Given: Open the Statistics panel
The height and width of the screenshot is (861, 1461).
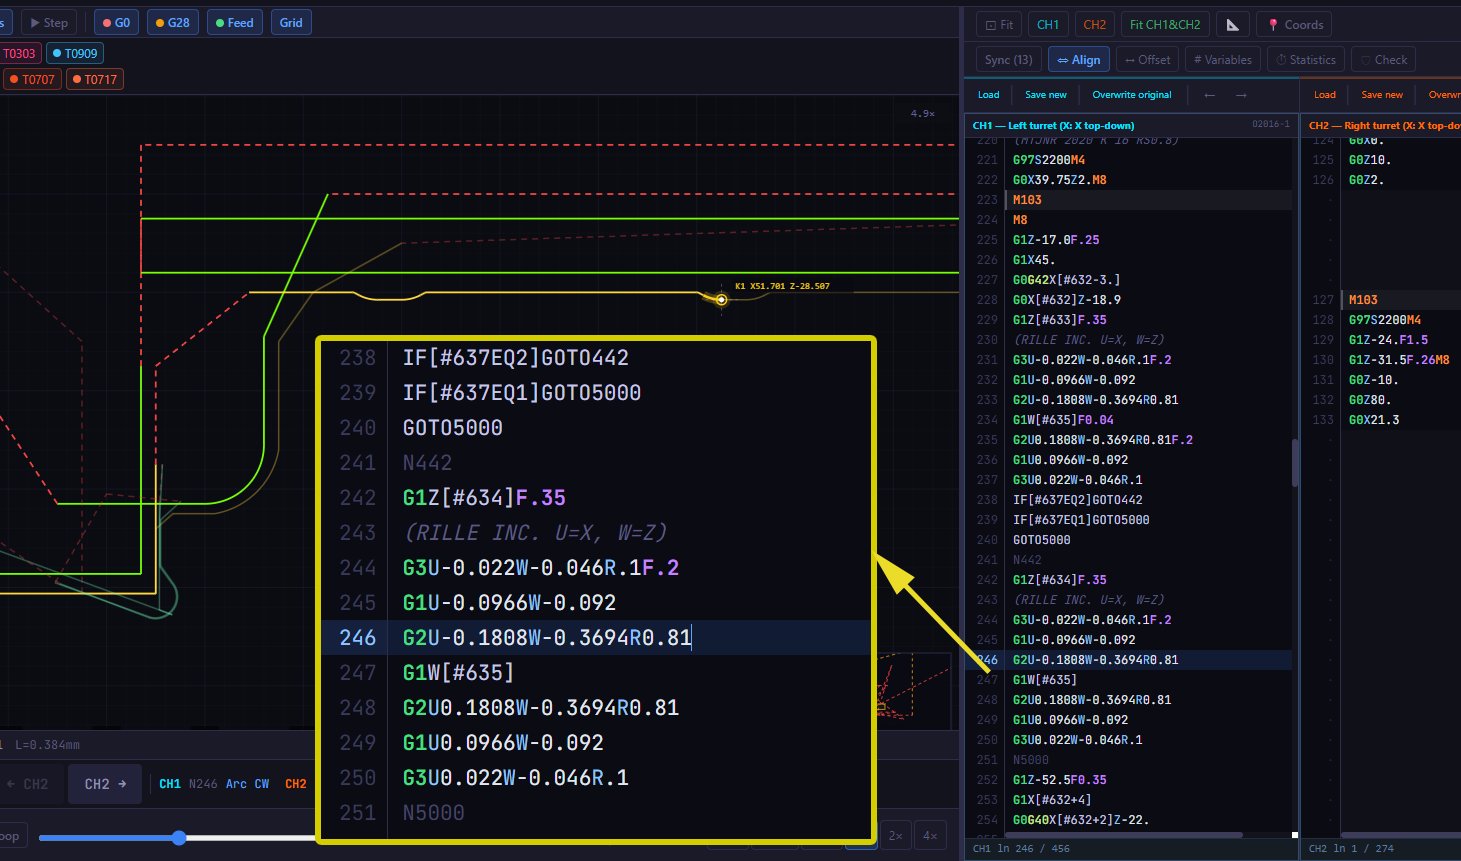Looking at the screenshot, I should pyautogui.click(x=1306, y=60).
